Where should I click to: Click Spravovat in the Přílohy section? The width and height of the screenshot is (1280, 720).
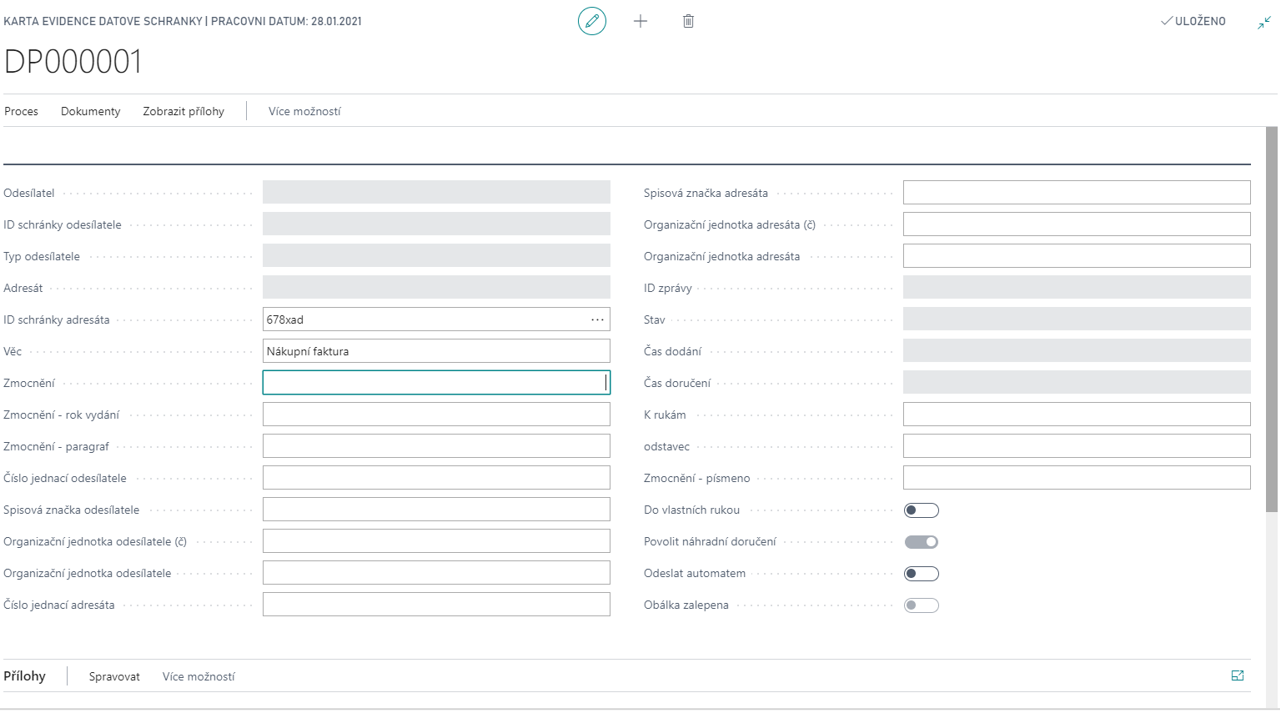coord(114,677)
